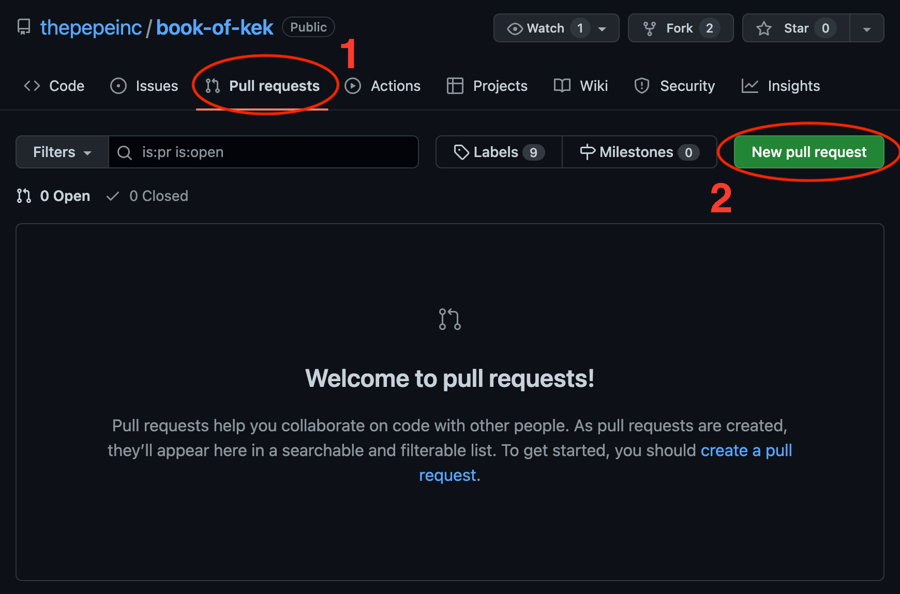
Task: Open the Filters dropdown
Action: click(x=62, y=152)
